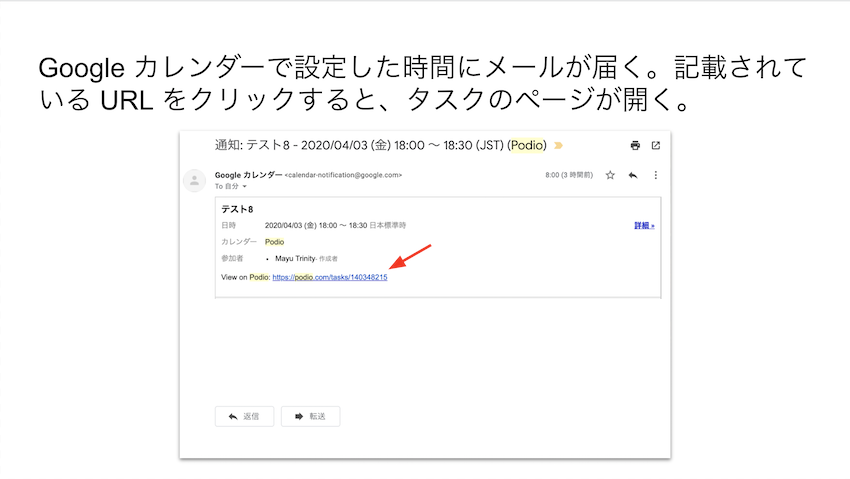This screenshot has width=850, height=479.
Task: Open the 詳細 » link
Action: pos(644,226)
